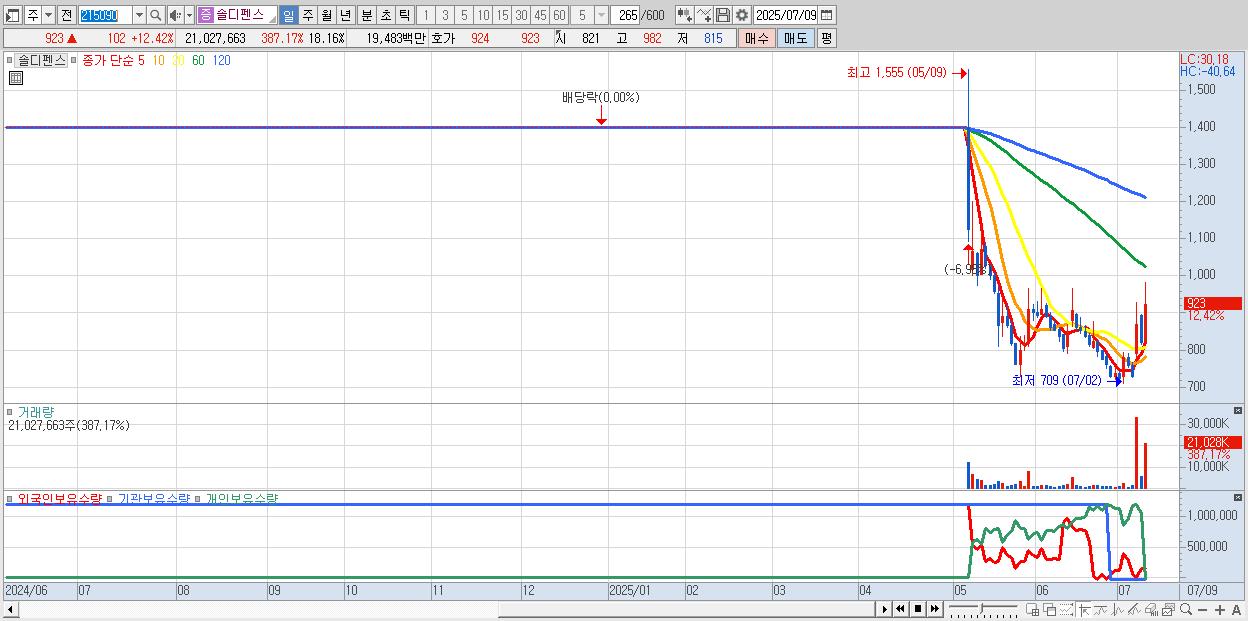Open stock search magnifier icon
1248x621 pixels.
[156, 15]
